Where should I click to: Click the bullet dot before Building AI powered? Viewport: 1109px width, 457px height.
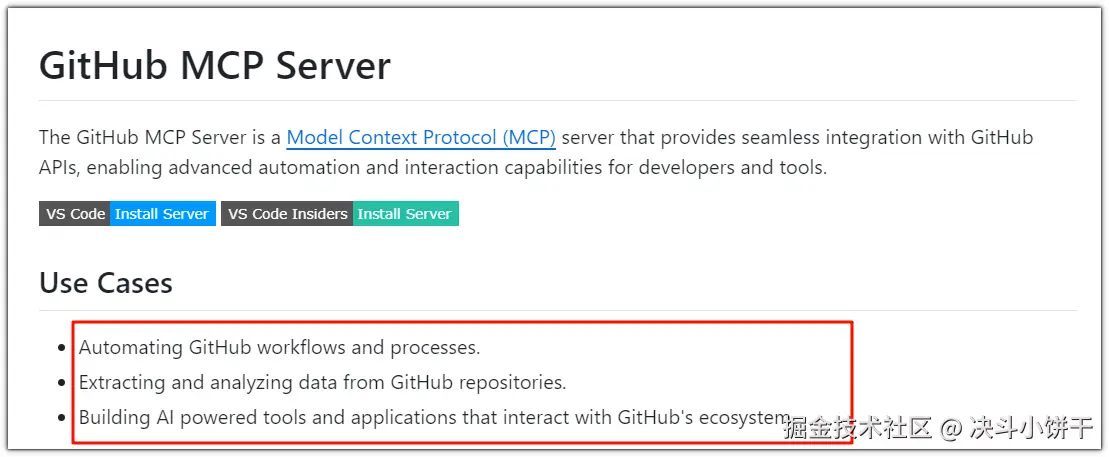click(x=62, y=418)
